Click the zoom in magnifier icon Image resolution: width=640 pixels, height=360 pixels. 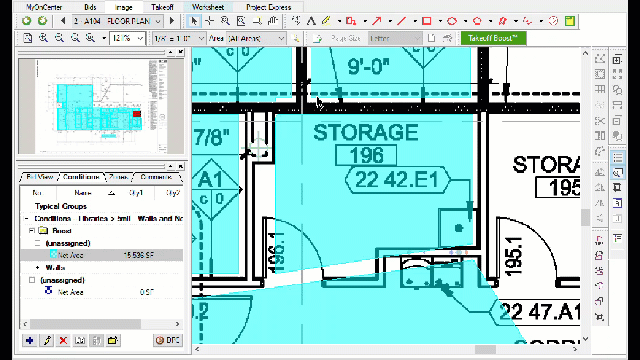pyautogui.click(x=43, y=38)
